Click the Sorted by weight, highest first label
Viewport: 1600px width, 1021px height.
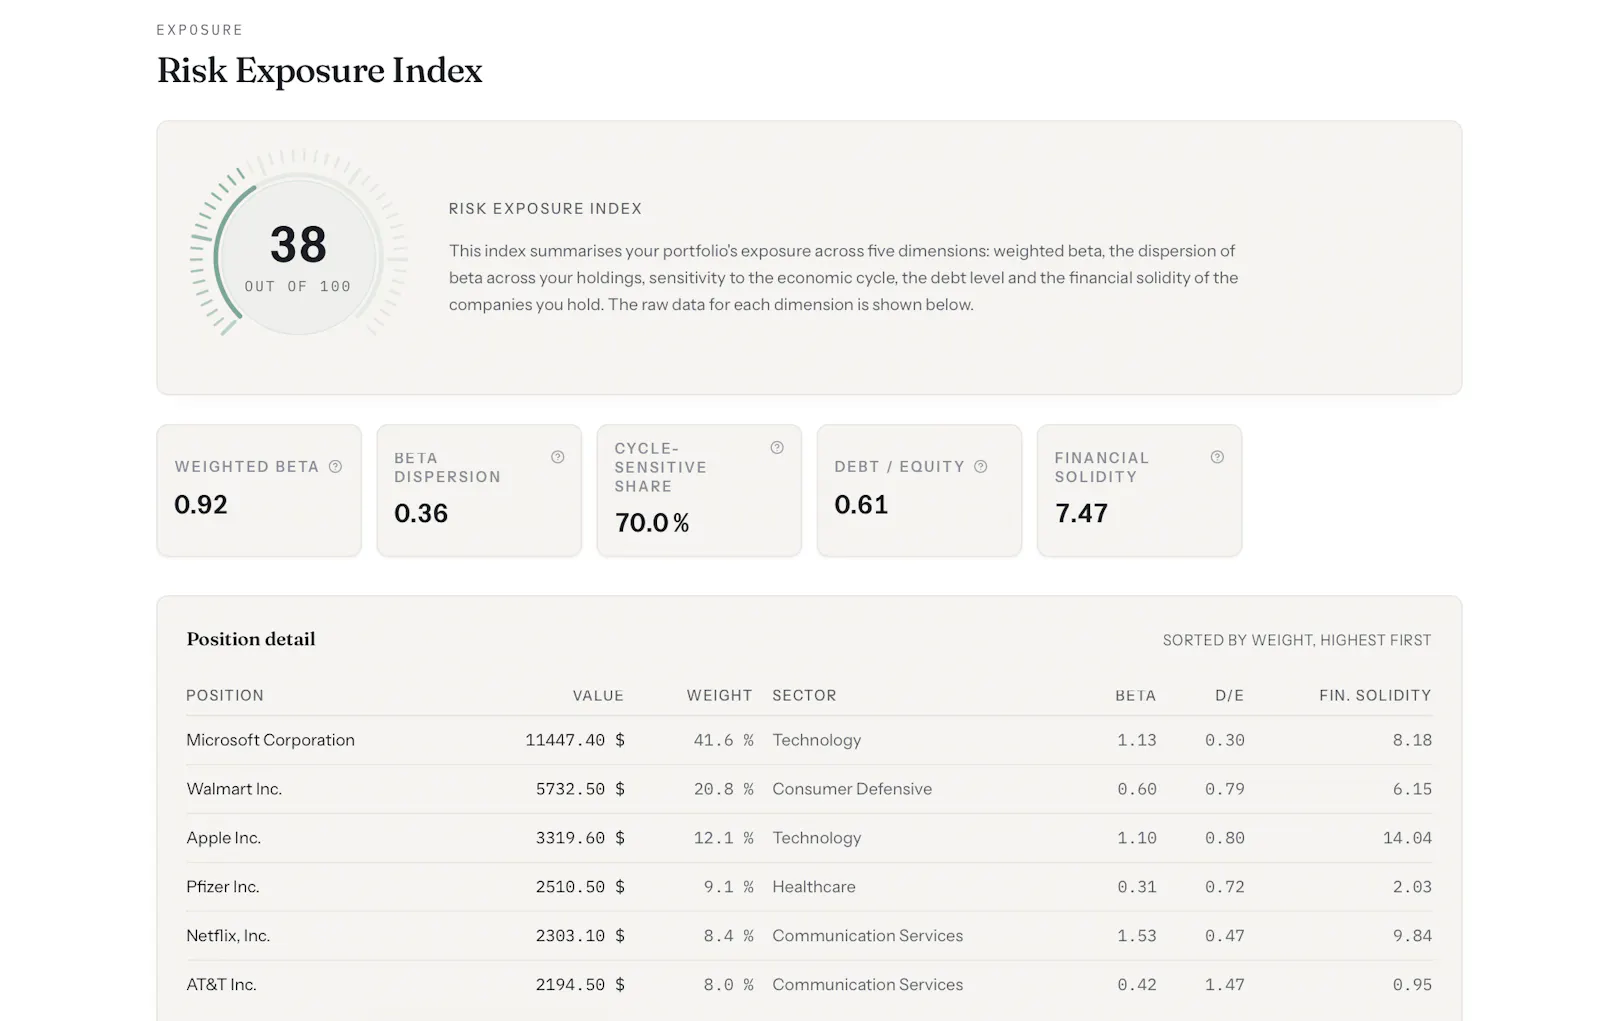click(x=1297, y=640)
